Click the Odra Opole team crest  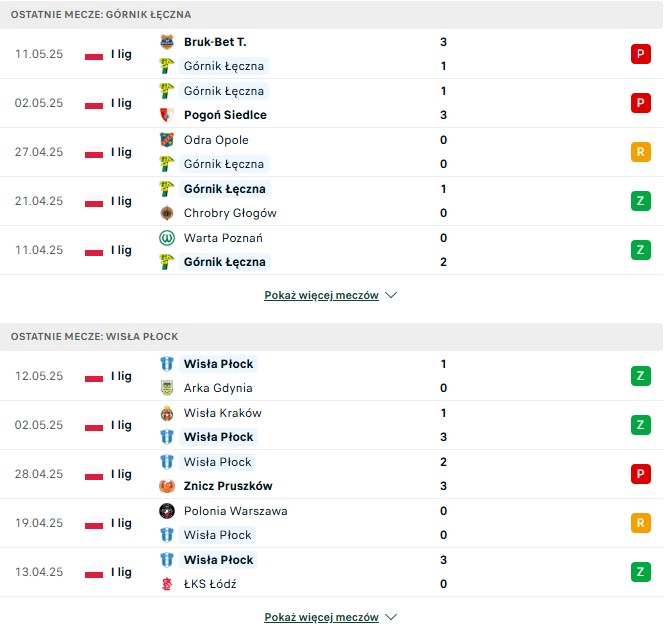pos(167,140)
